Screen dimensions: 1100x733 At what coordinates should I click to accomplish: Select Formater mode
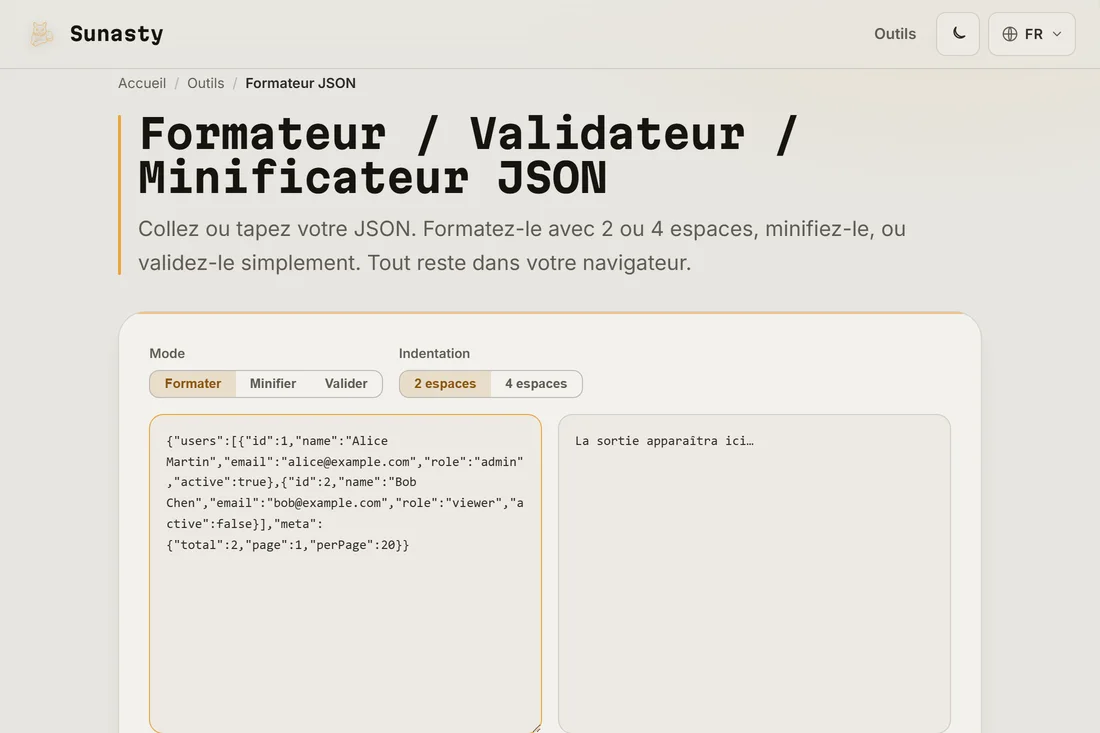pyautogui.click(x=193, y=384)
